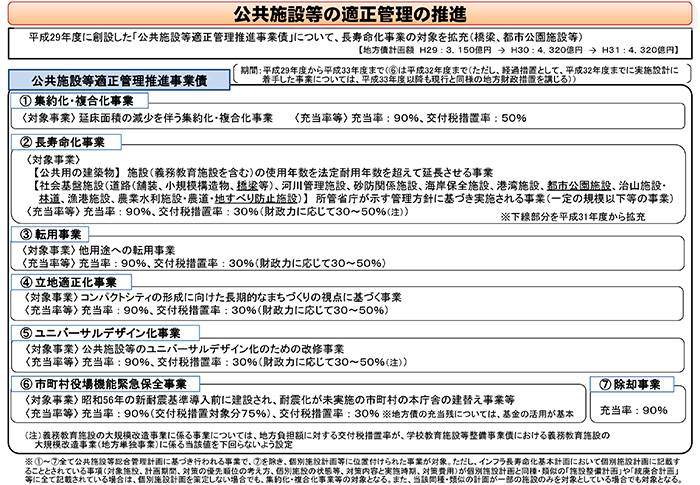Screen dimensions: 700x485
Task: Click the underlined word 橋梁 in the 社会基盤施設 list
Action: tap(247, 186)
